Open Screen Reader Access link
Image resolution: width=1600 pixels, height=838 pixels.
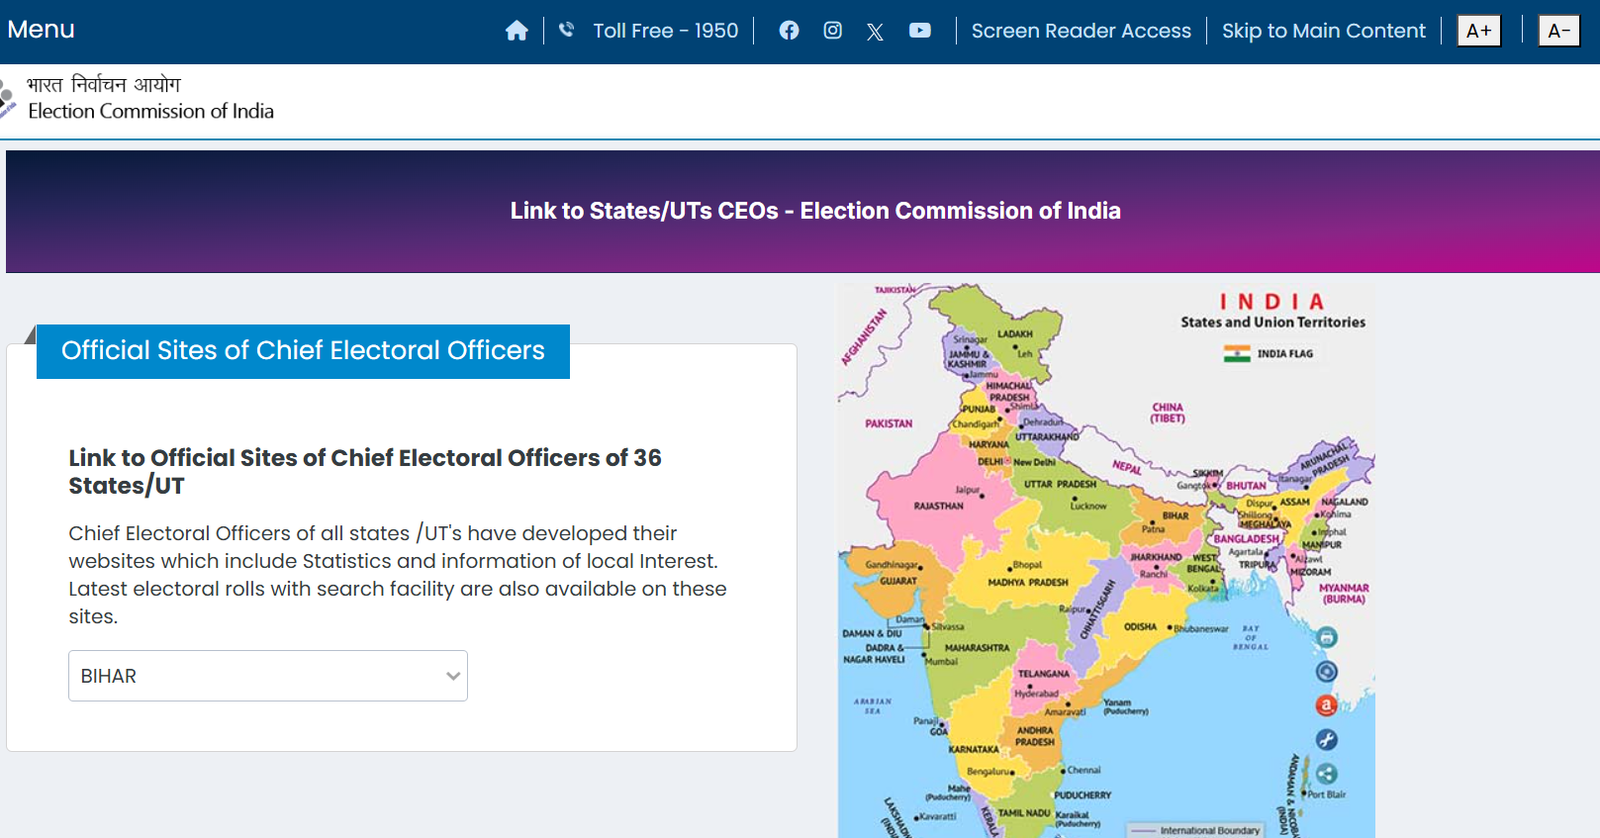[x=1081, y=31]
